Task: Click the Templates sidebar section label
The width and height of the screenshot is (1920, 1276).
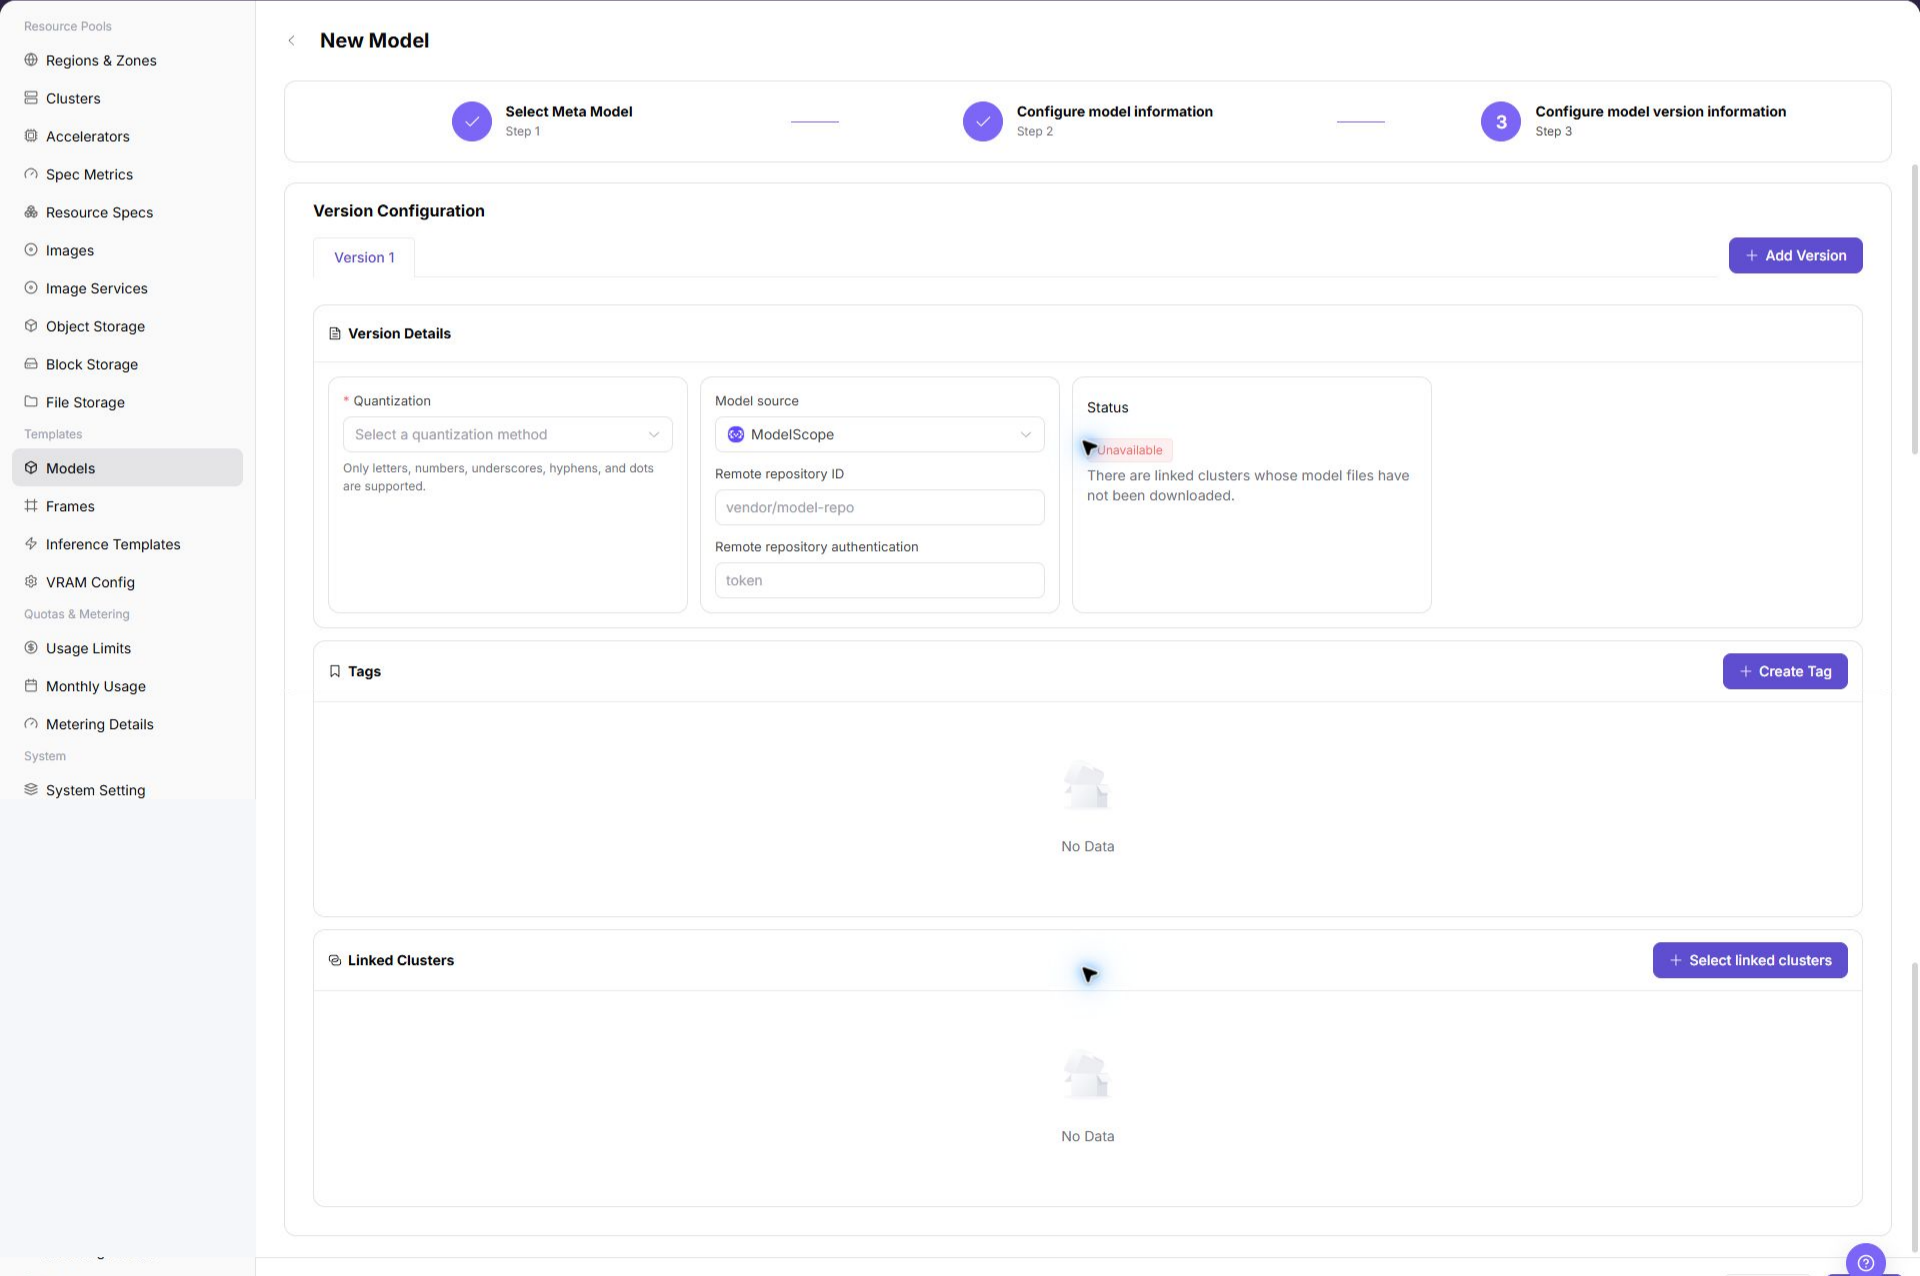Action: pos(53,434)
